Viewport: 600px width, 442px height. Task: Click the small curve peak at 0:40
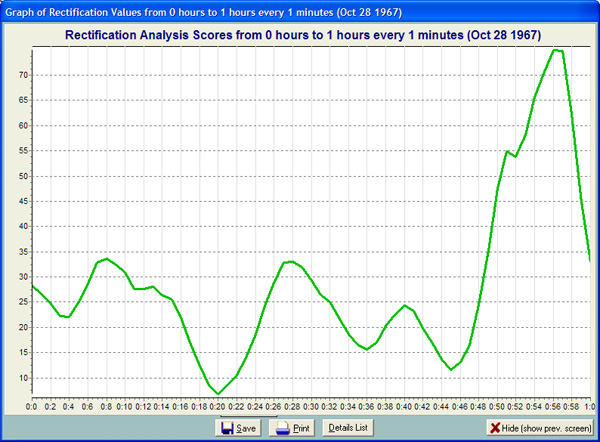click(x=404, y=305)
